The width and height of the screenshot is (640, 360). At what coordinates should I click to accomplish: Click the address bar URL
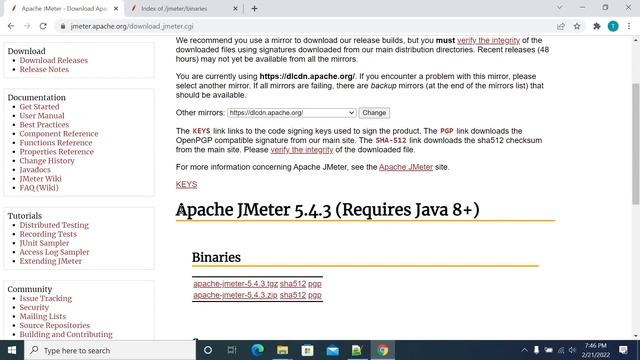tap(132, 26)
